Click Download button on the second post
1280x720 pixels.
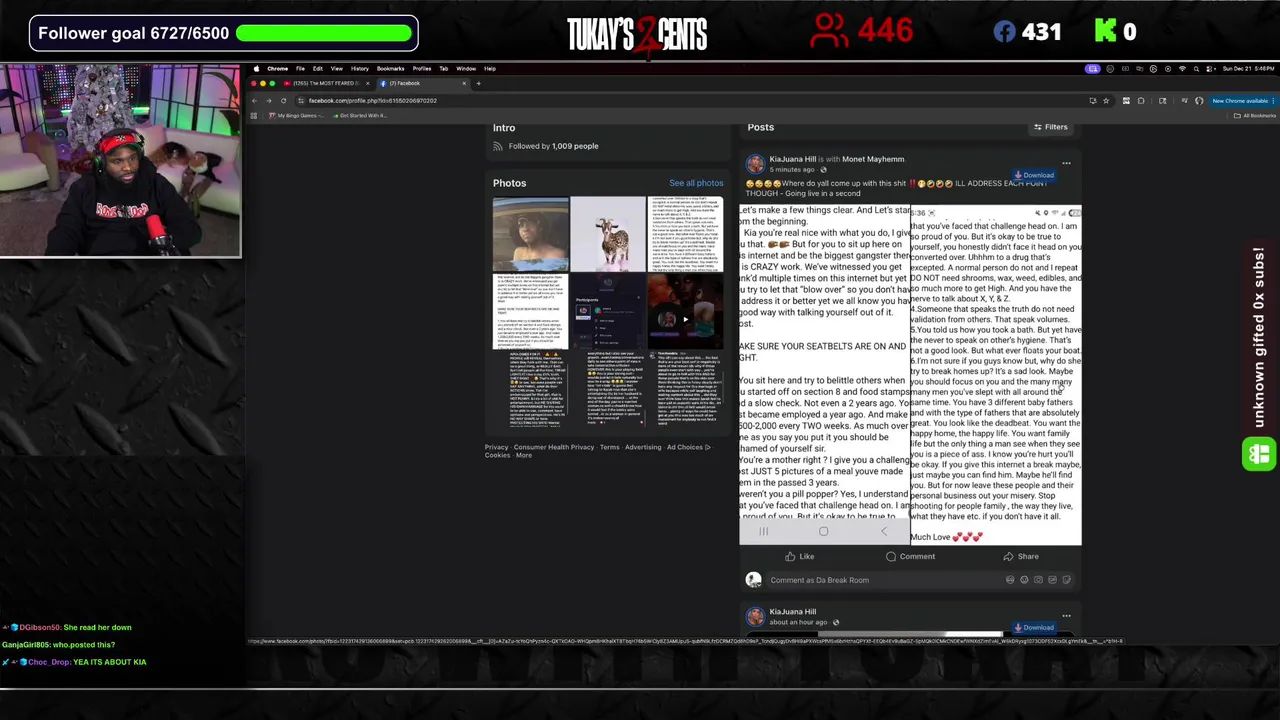[1035, 628]
